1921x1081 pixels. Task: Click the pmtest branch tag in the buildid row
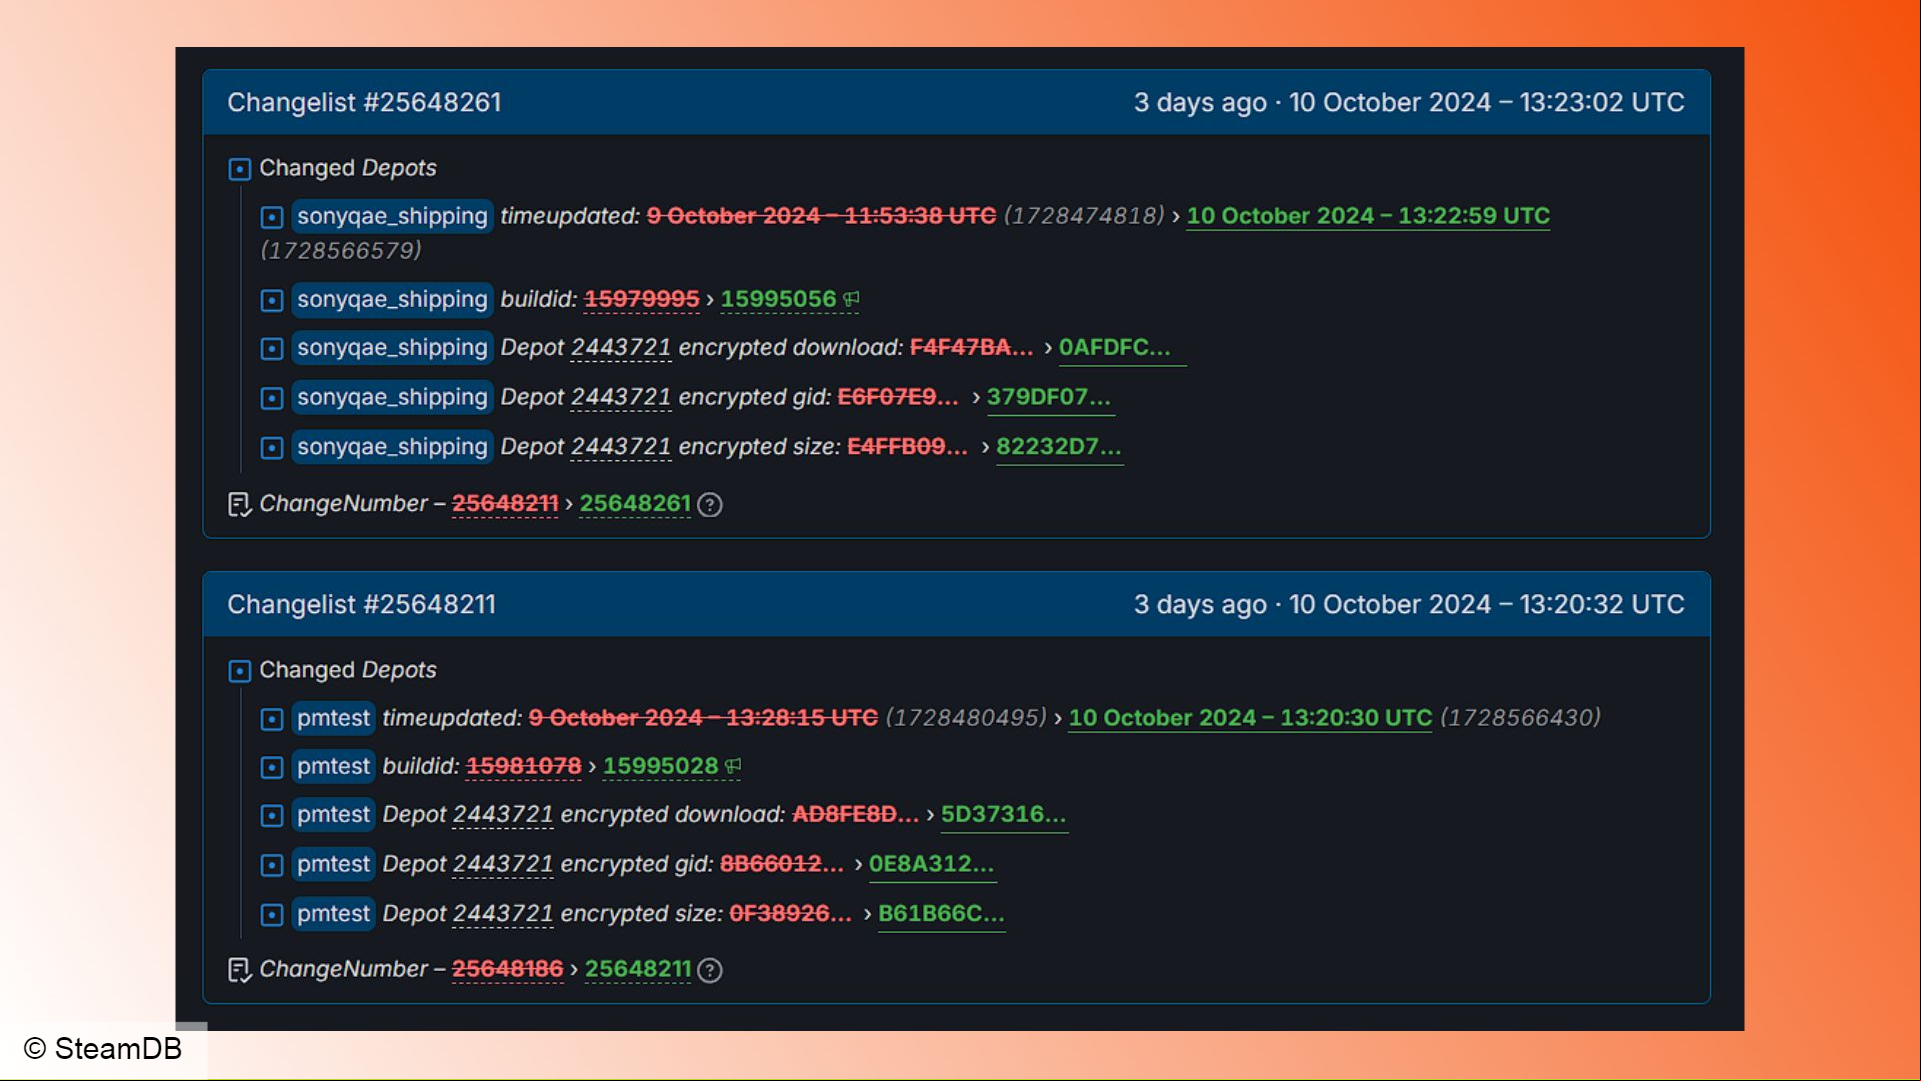[x=333, y=766]
